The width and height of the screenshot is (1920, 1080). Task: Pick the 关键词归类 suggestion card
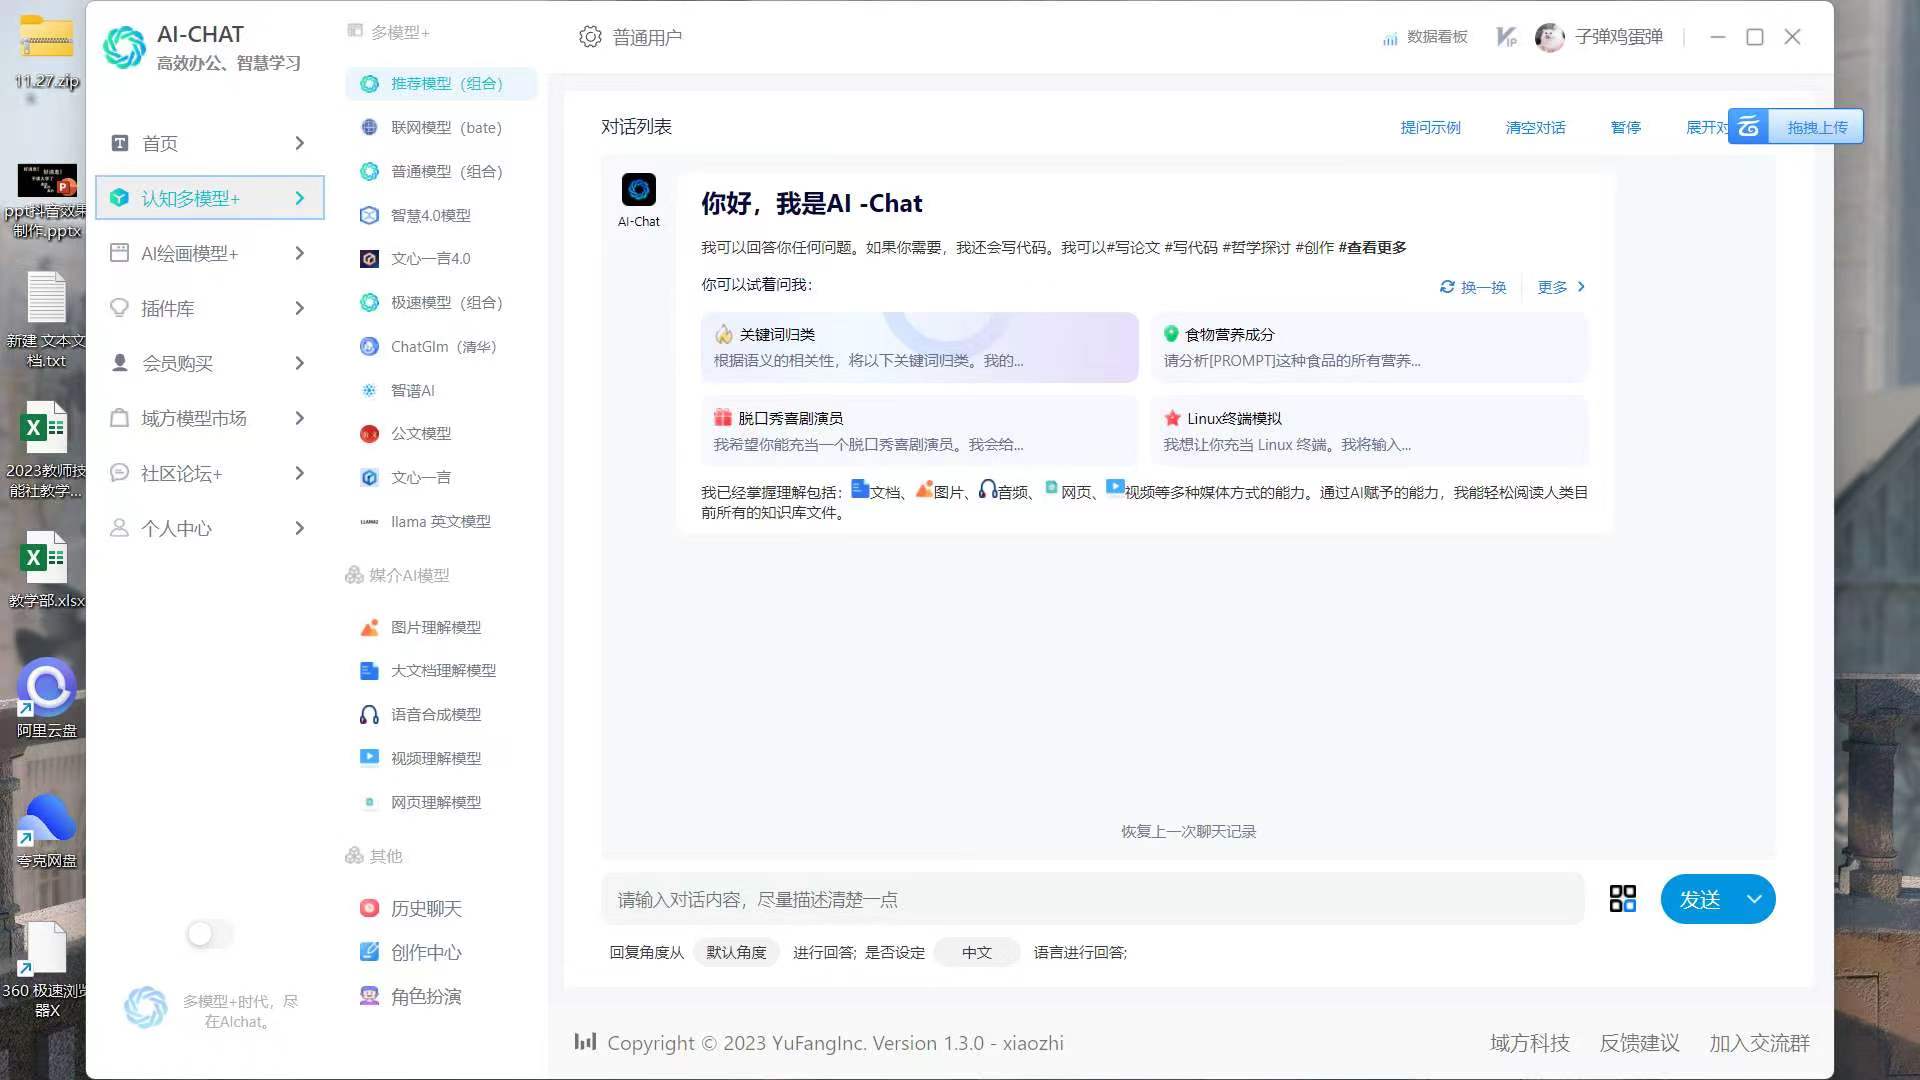point(919,347)
